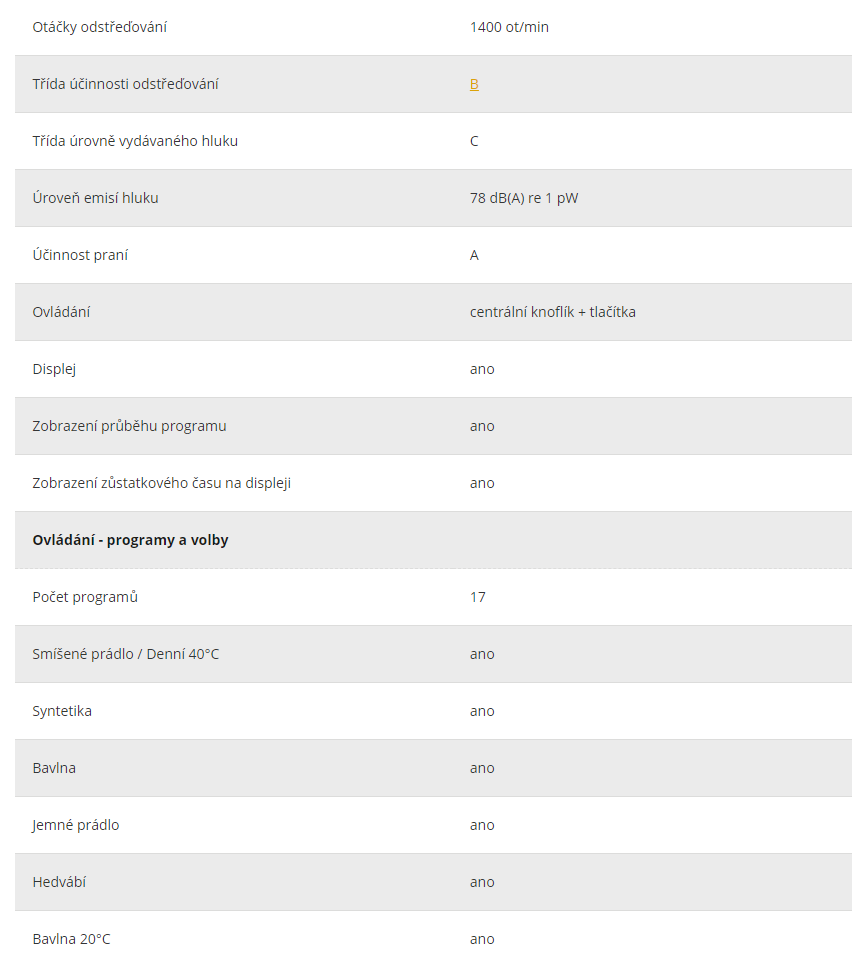This screenshot has height=963, width=868.
Task: Click the 'Bavlna 20°C' row label
Action: (71, 939)
